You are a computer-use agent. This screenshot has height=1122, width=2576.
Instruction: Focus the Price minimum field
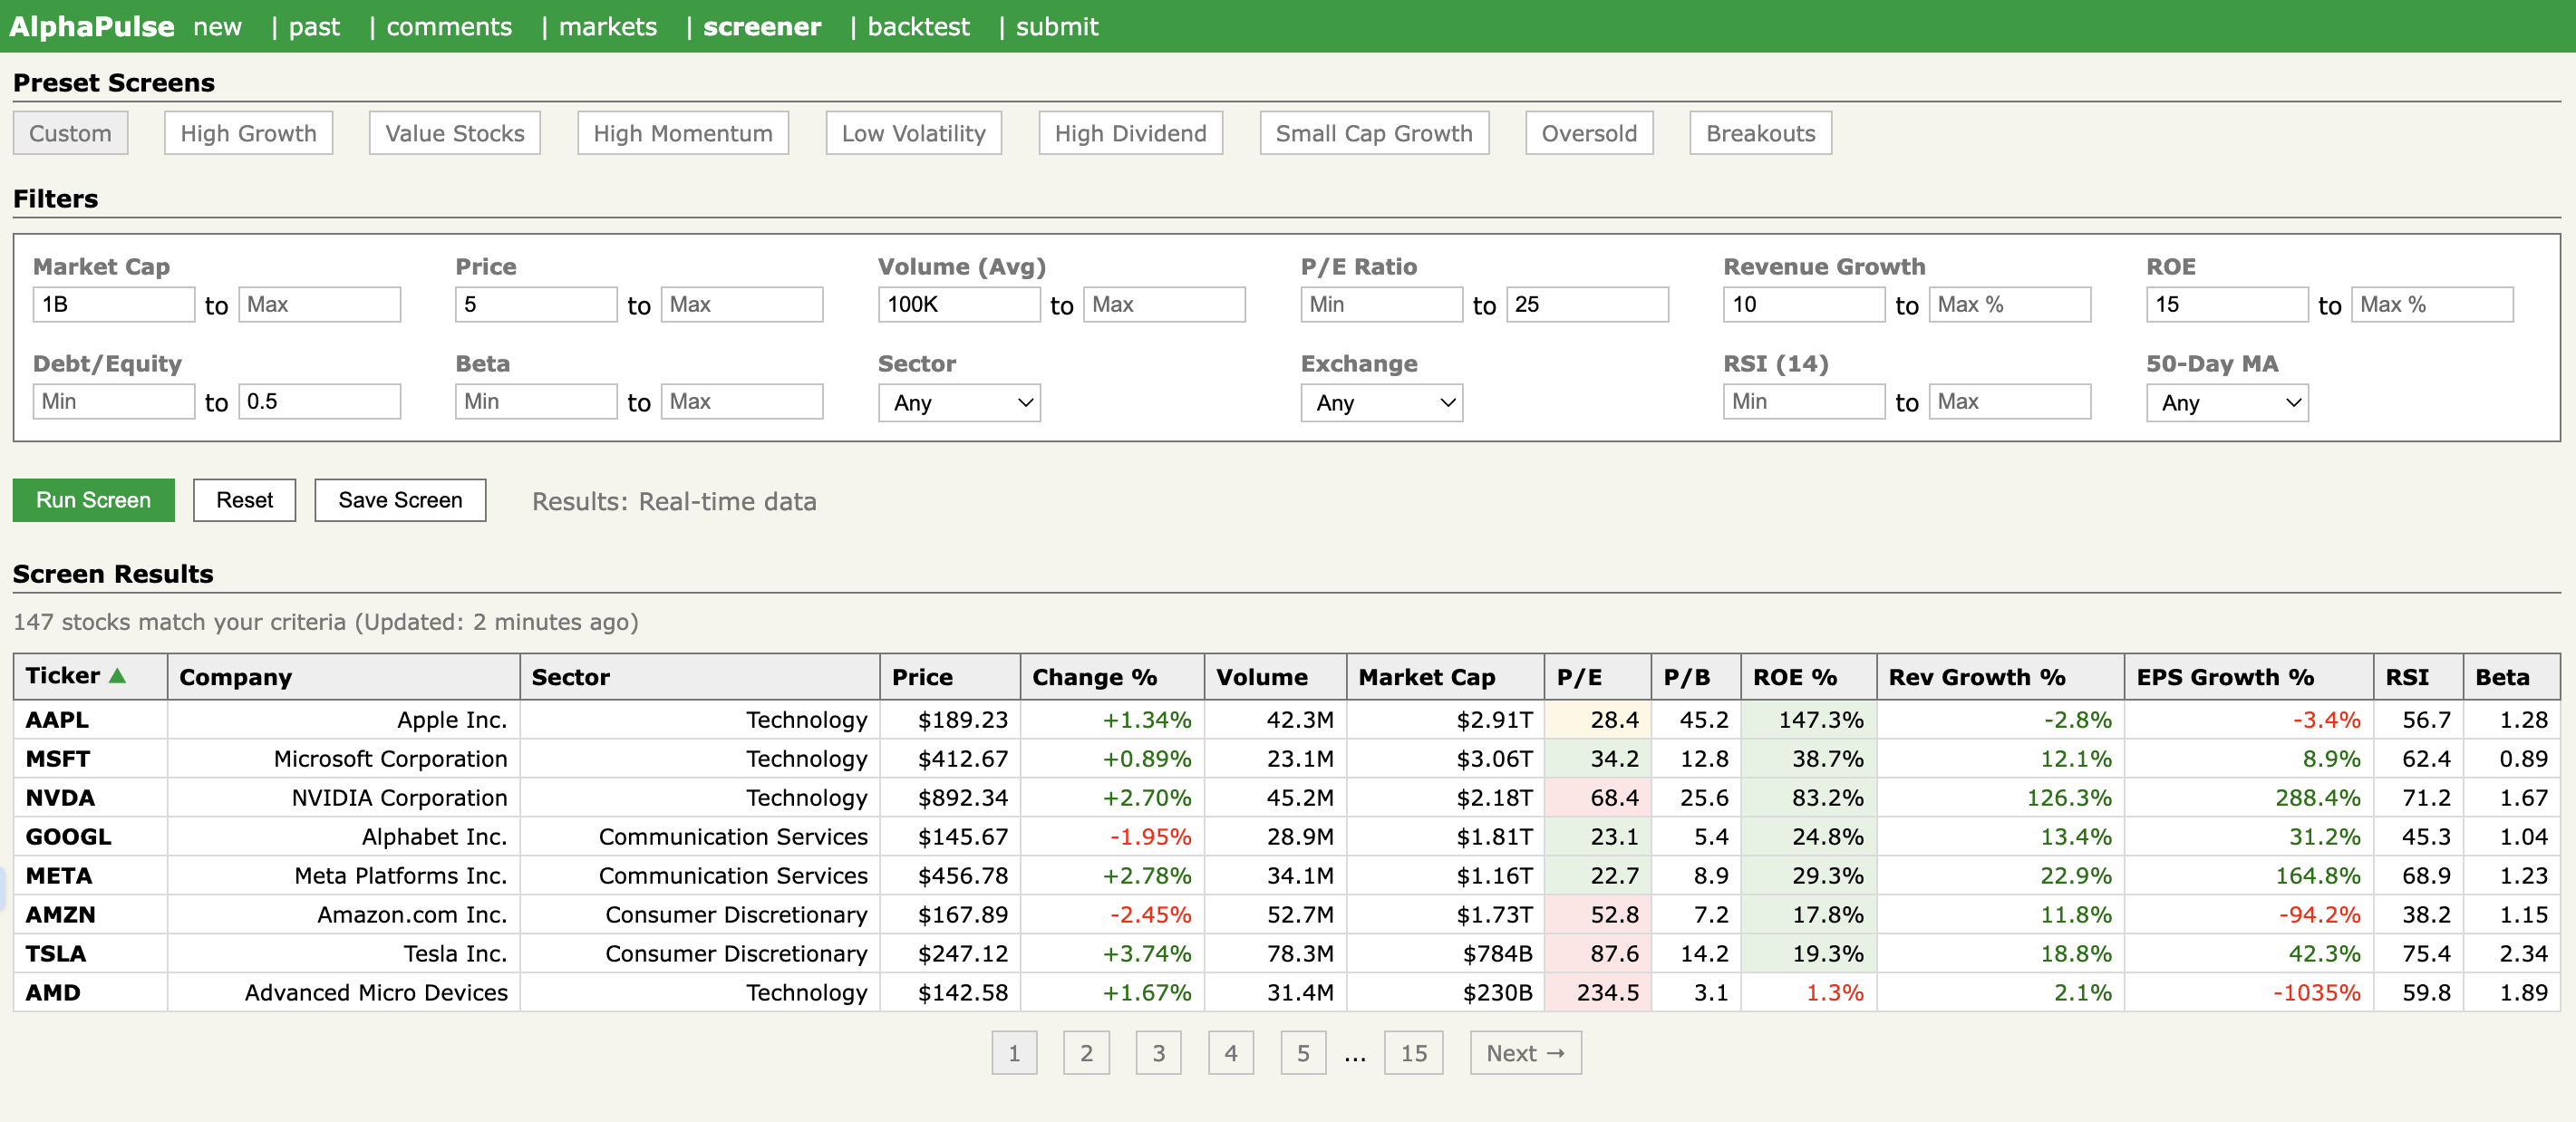point(536,305)
